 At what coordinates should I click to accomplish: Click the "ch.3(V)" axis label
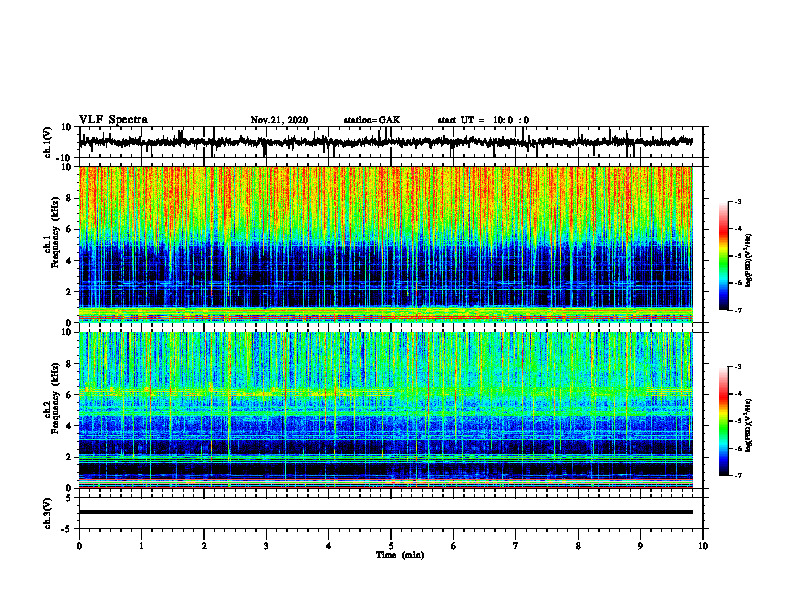(x=48, y=513)
